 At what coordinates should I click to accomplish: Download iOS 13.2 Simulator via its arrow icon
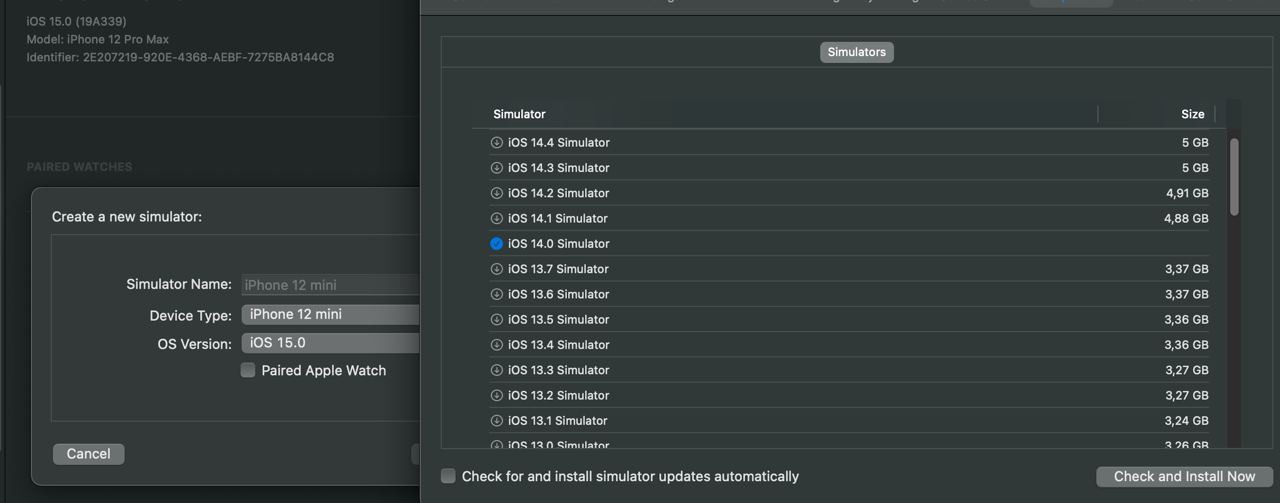click(496, 395)
